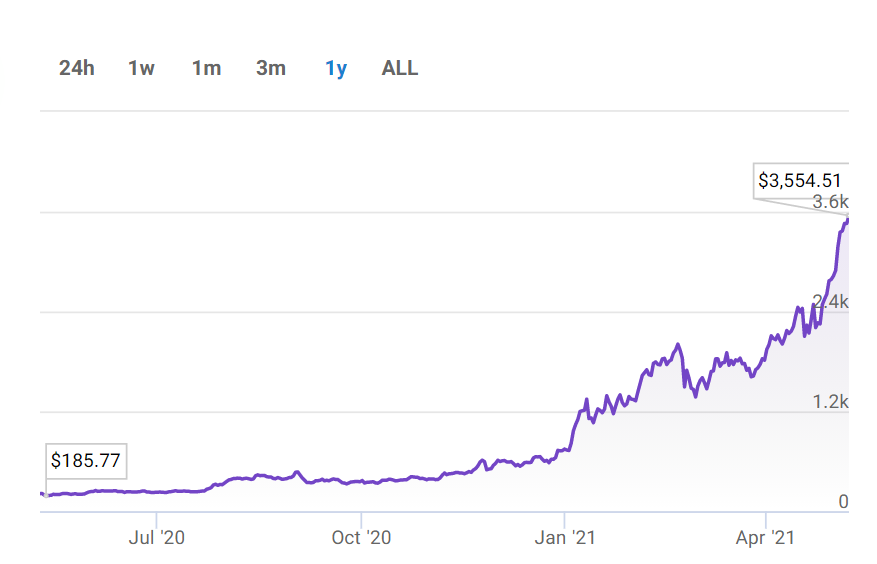Image resolution: width=877 pixels, height=564 pixels.
Task: Show the ALL time range
Action: (399, 68)
